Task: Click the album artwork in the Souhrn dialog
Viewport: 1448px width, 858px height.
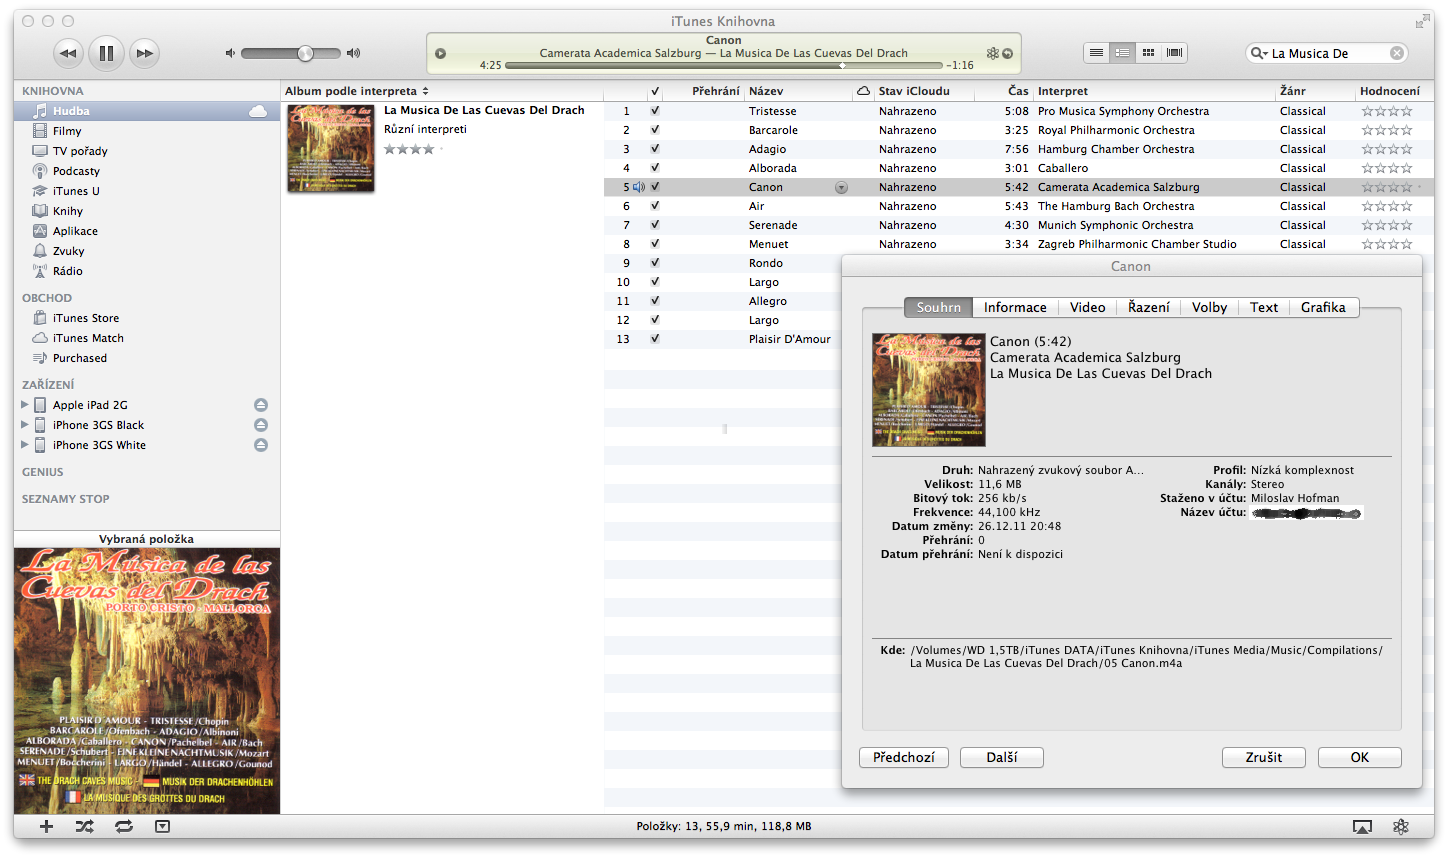Action: point(929,389)
